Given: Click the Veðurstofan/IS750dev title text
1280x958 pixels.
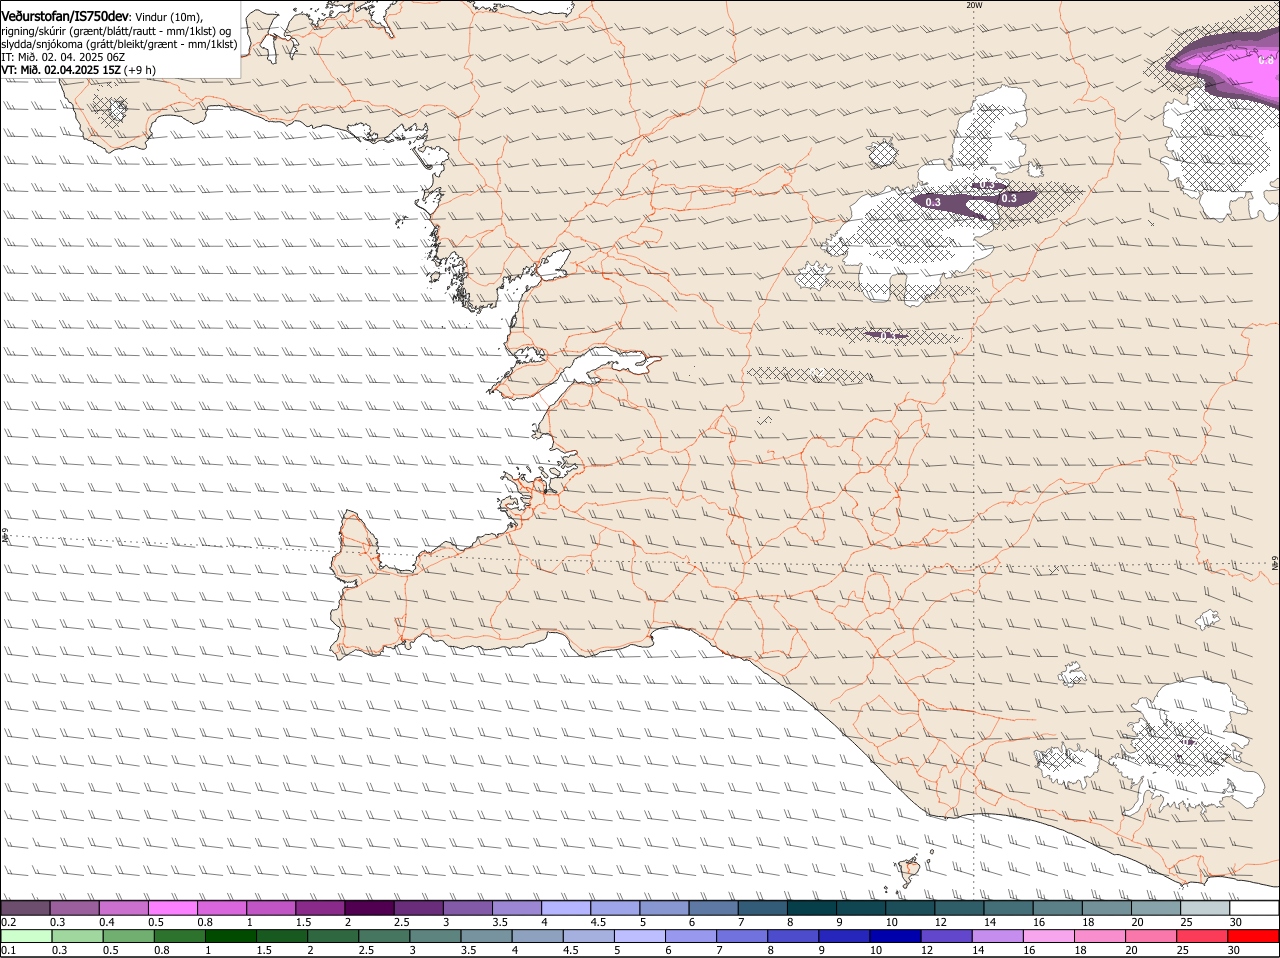Looking at the screenshot, I should (x=66, y=16).
